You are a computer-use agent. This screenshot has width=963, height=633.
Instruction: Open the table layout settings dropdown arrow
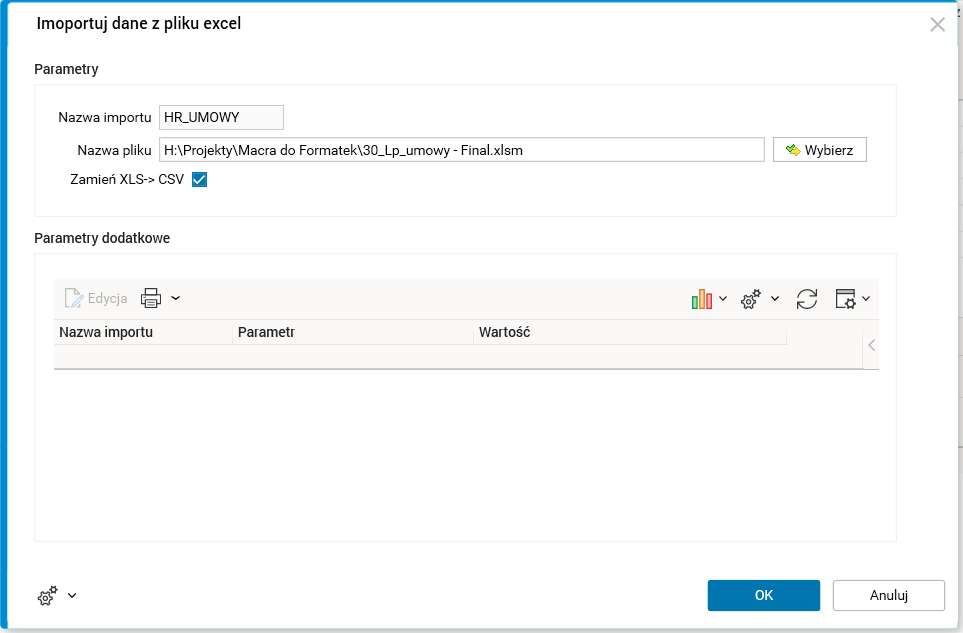(866, 299)
